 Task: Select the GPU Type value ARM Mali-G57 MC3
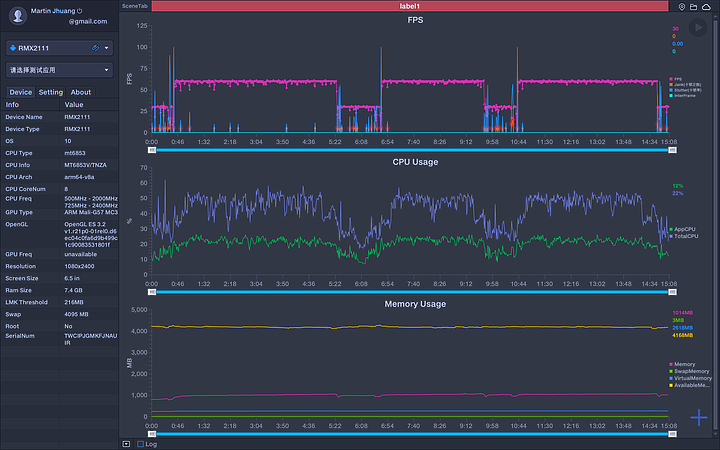pos(91,212)
